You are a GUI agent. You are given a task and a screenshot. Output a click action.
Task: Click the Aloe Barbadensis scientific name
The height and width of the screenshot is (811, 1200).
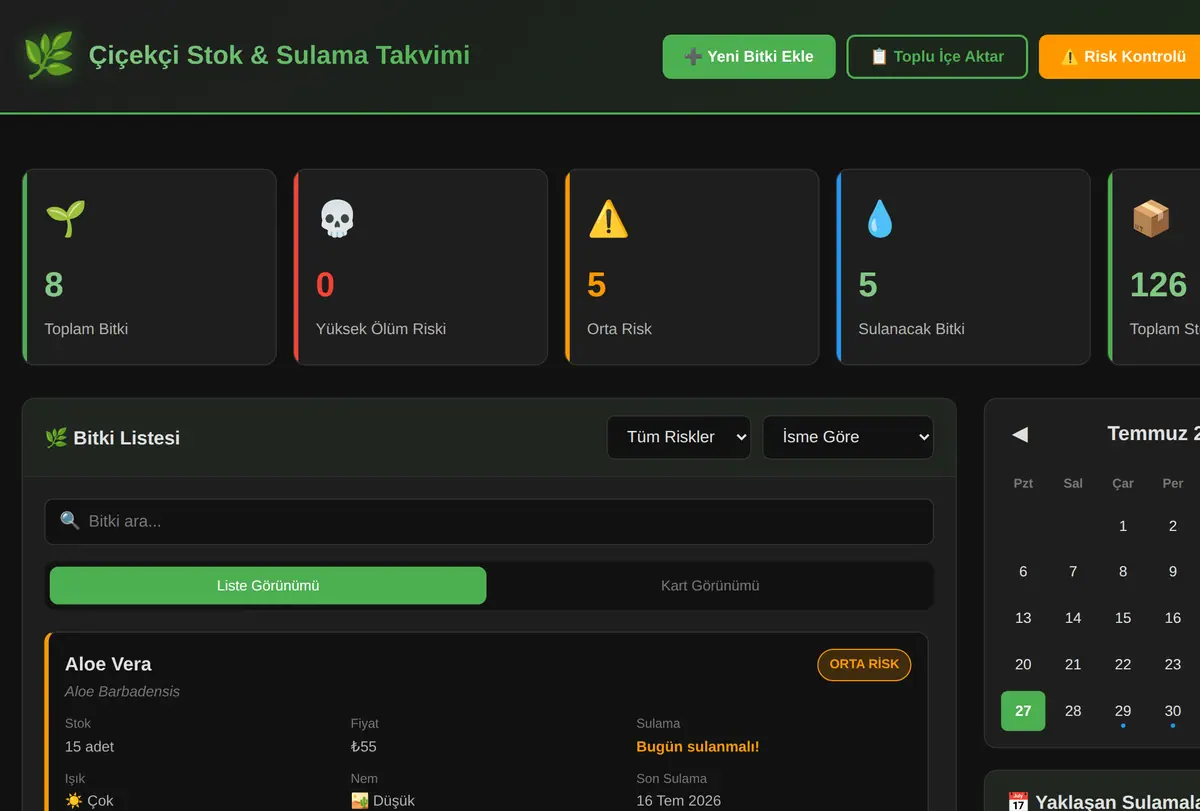[x=122, y=692]
